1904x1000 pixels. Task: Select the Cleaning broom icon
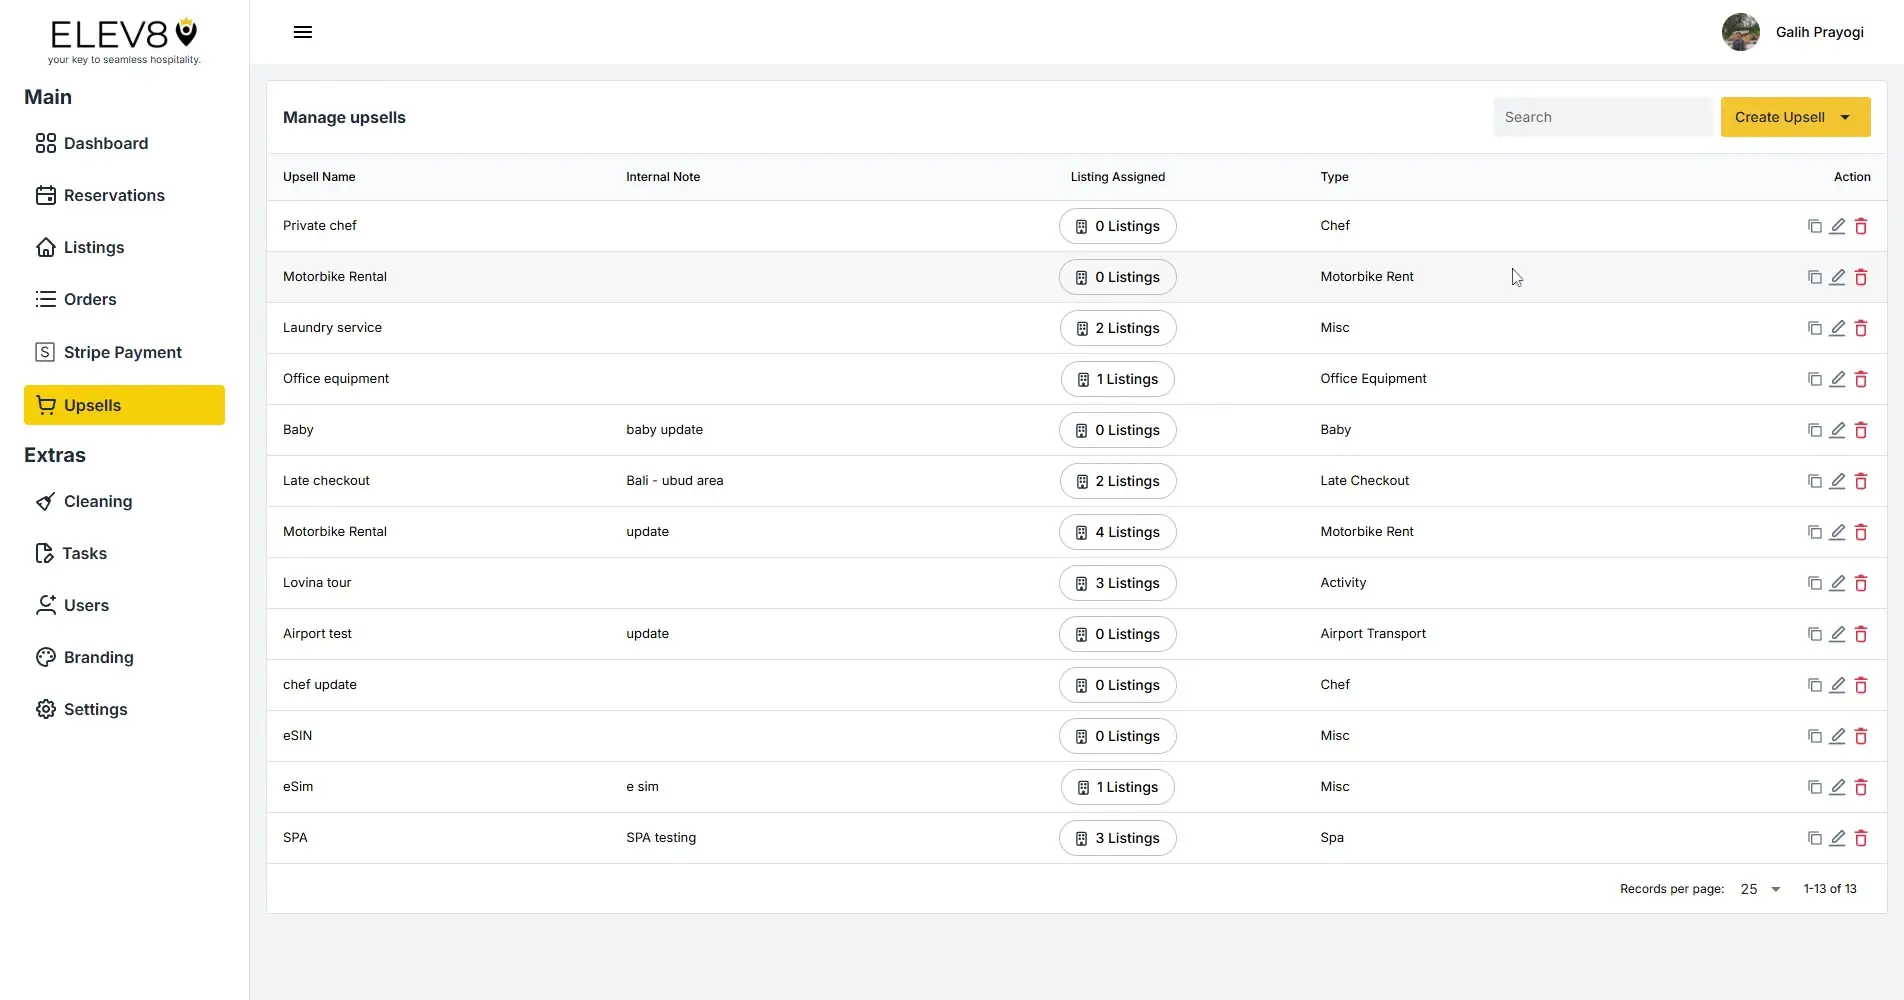click(46, 501)
